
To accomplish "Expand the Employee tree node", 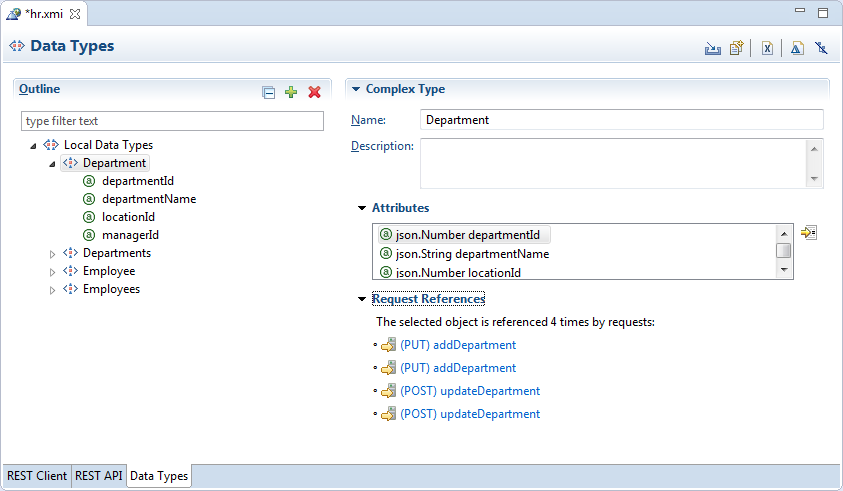I will 52,272.
